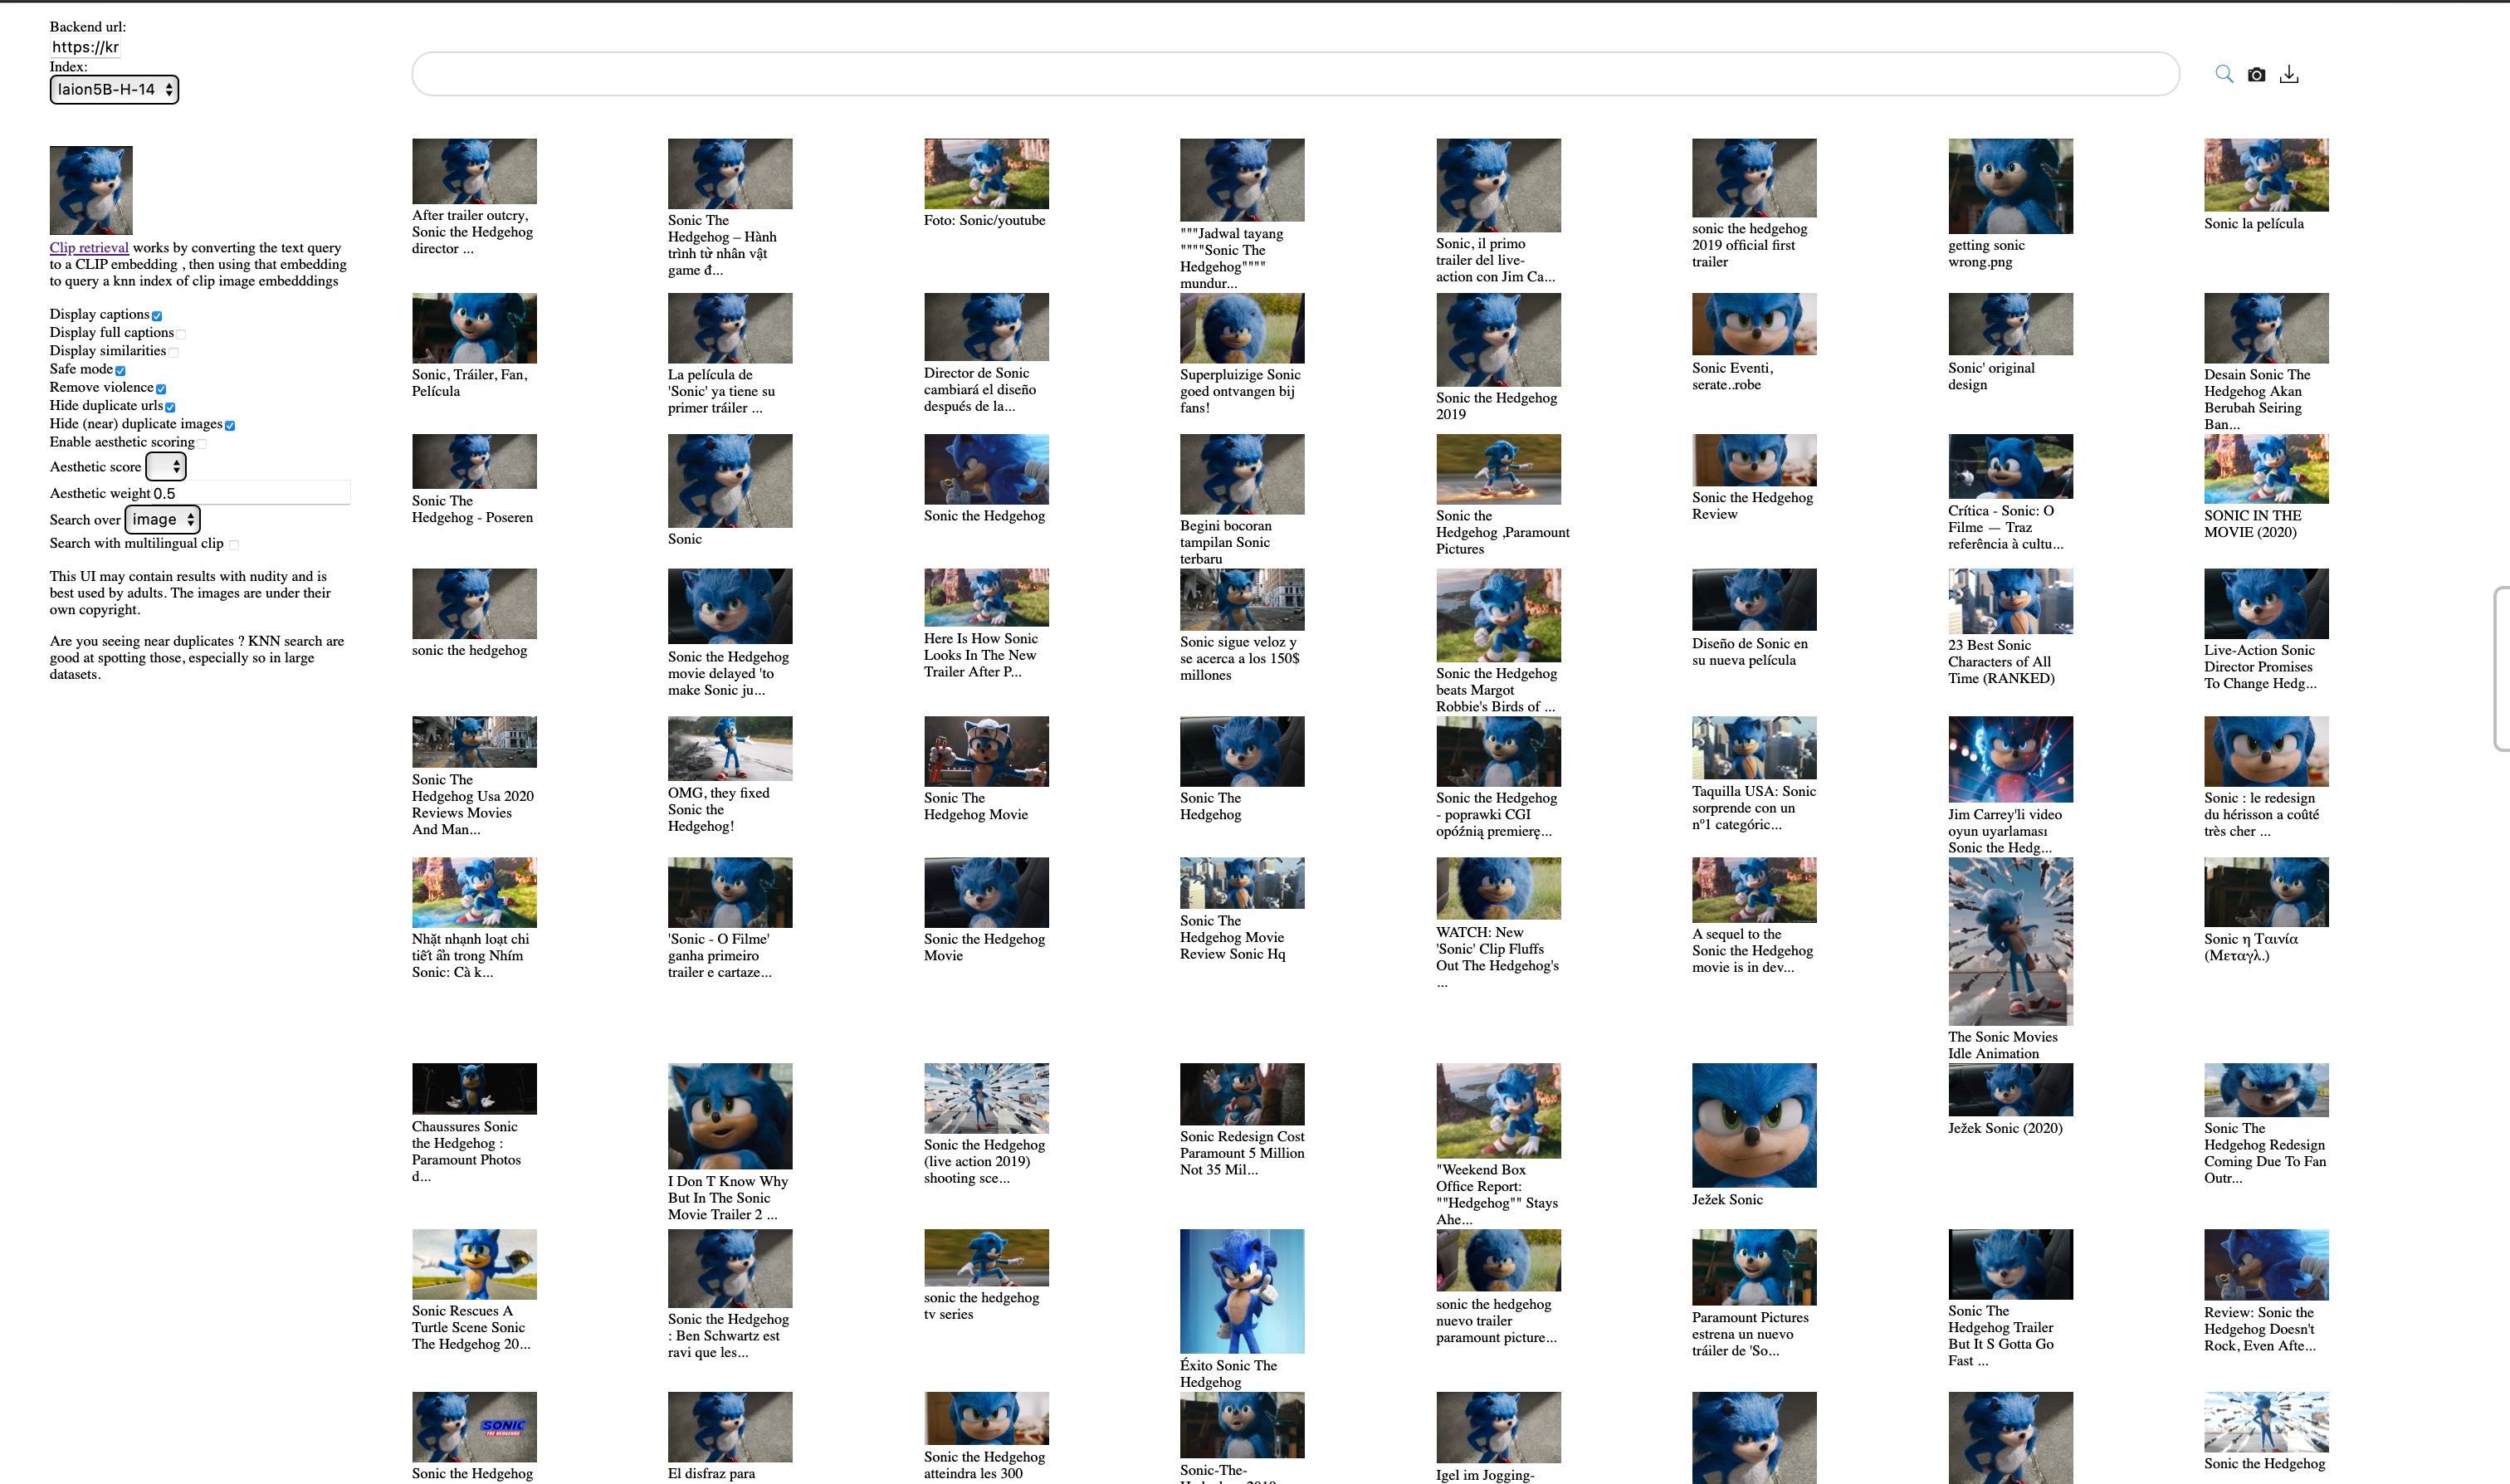Focus the Backend url input field
The image size is (2510, 1484).
85,47
